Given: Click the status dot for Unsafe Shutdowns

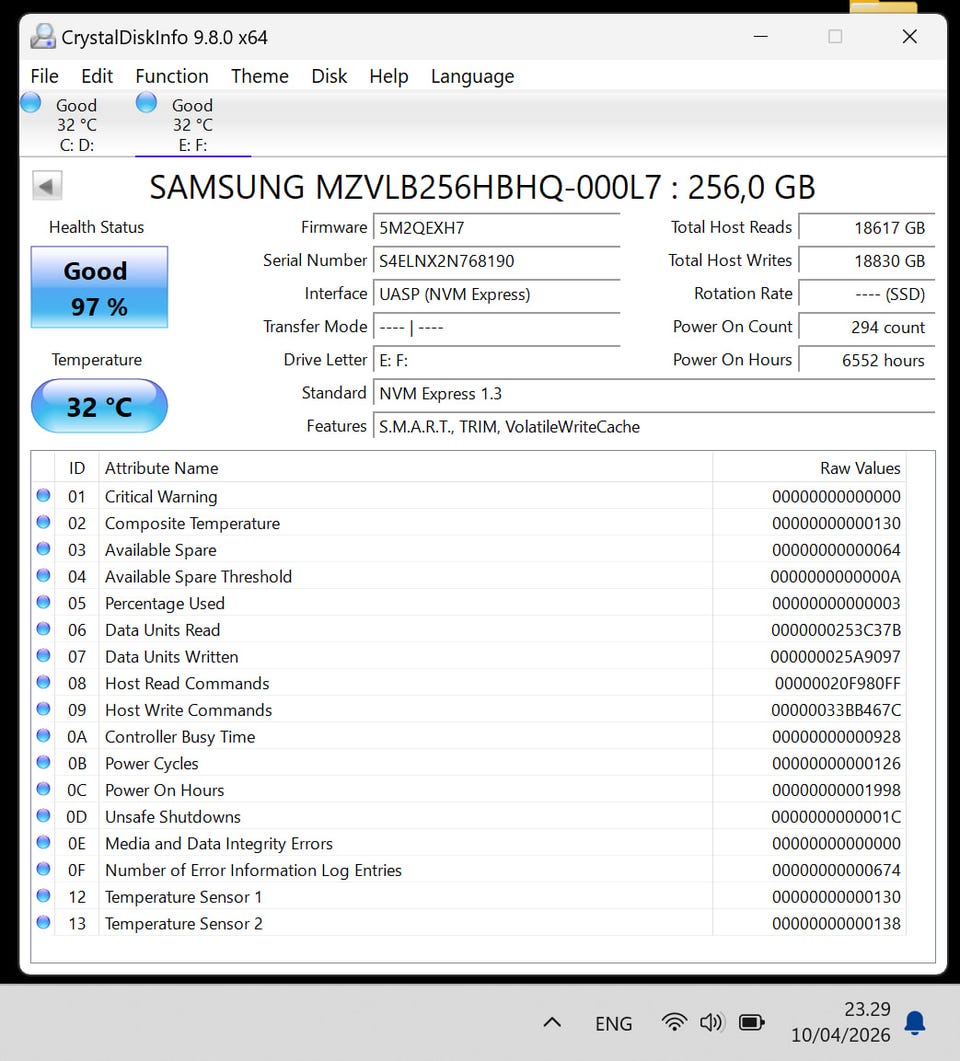Looking at the screenshot, I should pyautogui.click(x=43, y=815).
